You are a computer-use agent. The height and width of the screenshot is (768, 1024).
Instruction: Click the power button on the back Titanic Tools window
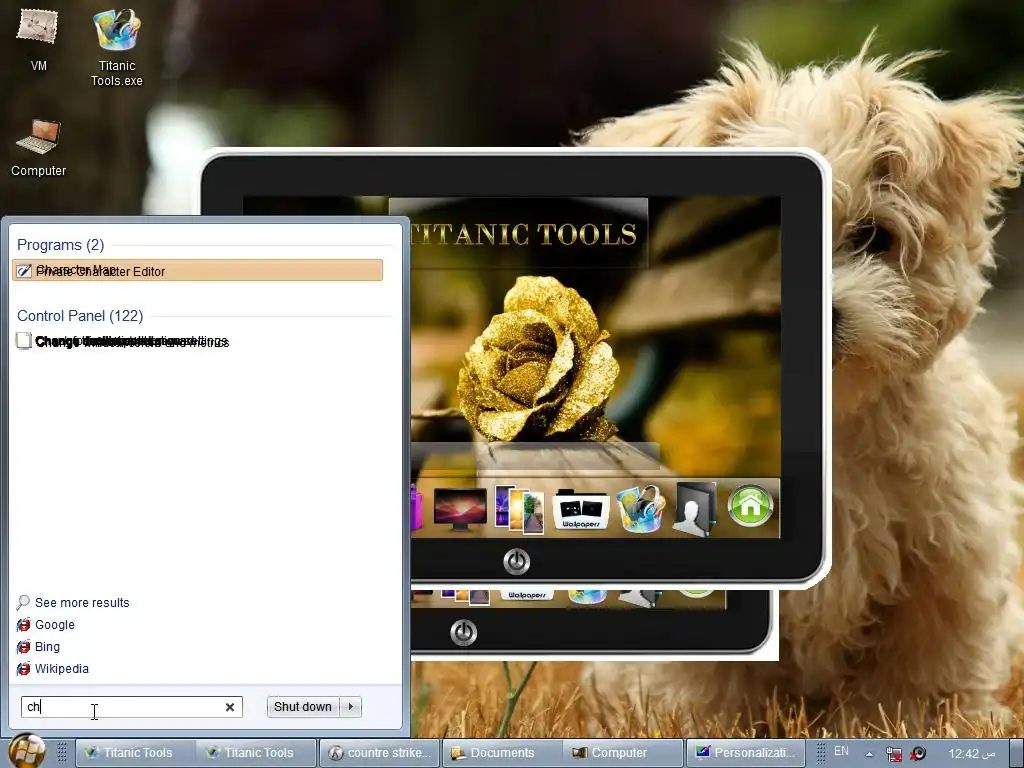point(464,632)
